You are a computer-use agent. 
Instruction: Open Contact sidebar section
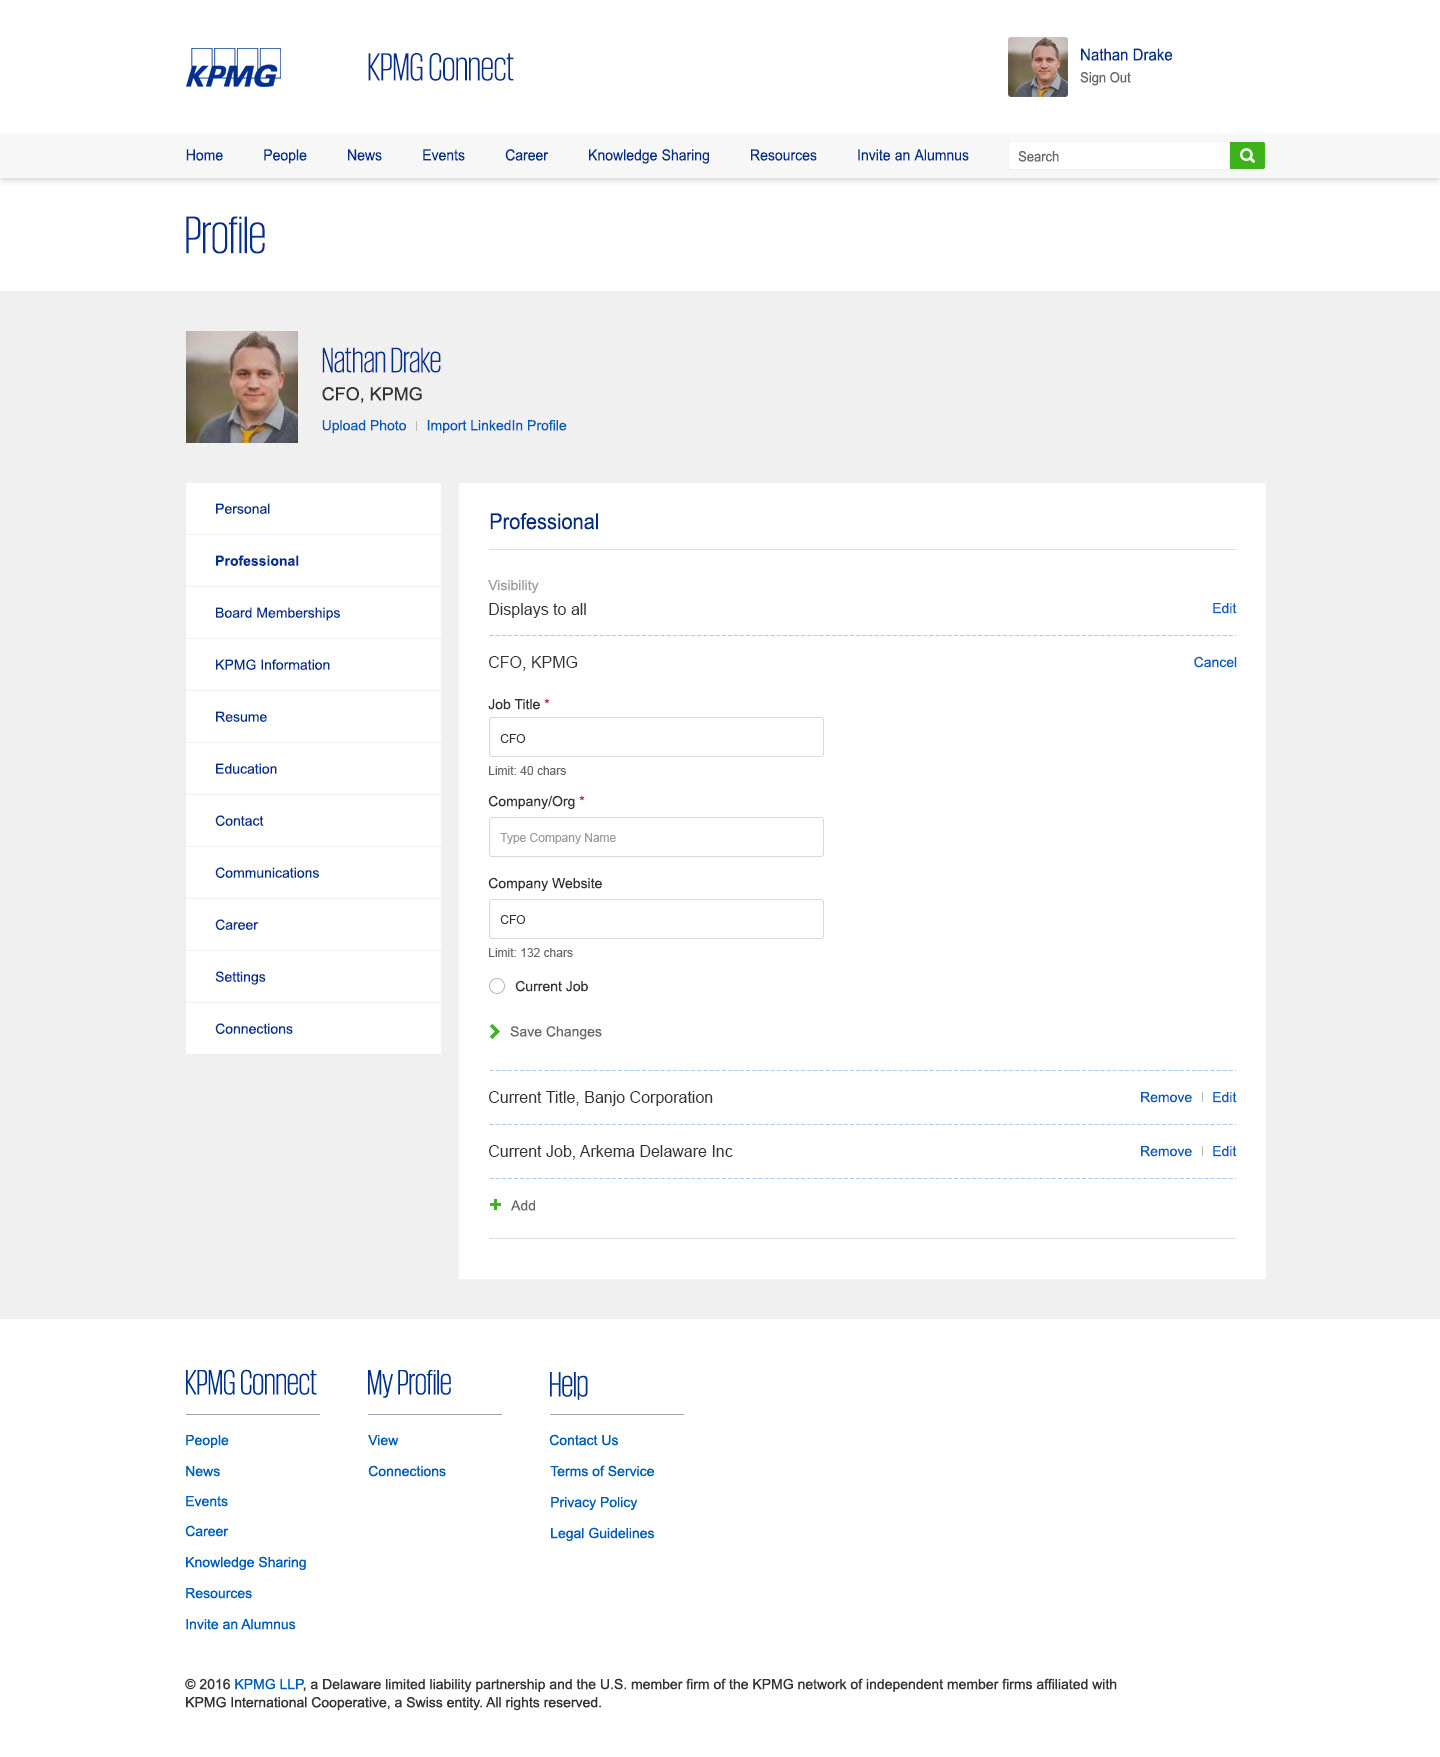pos(313,821)
